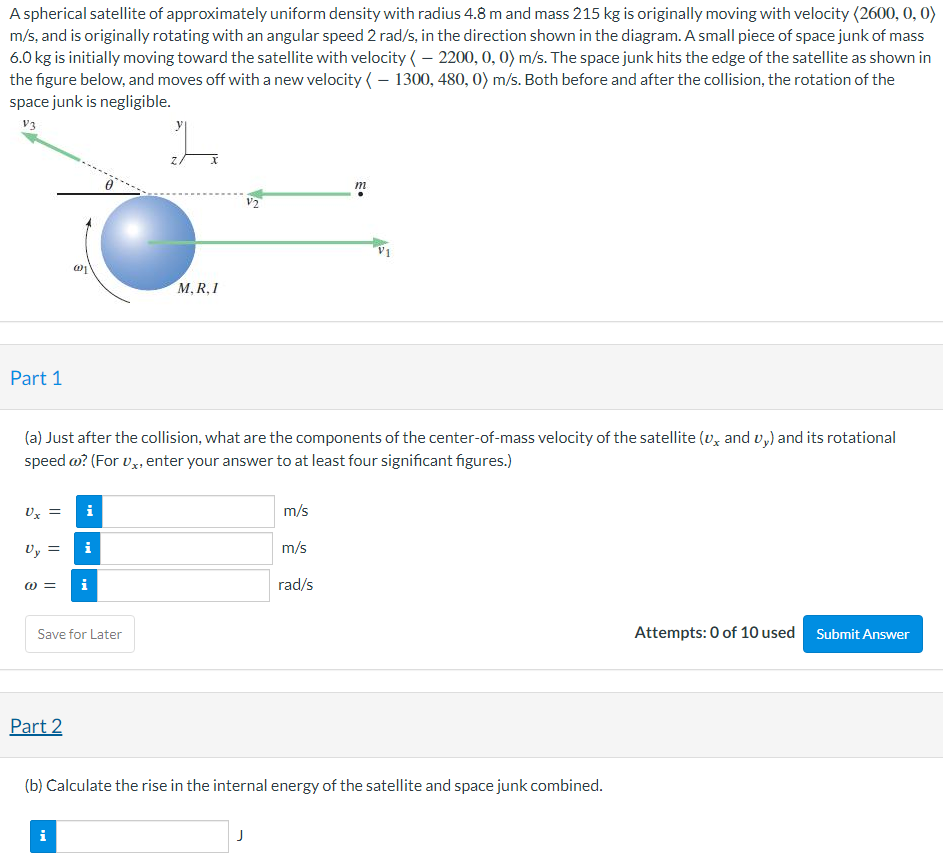This screenshot has width=943, height=862.
Task: Click the info icon beside the vy field
Action: [x=88, y=548]
